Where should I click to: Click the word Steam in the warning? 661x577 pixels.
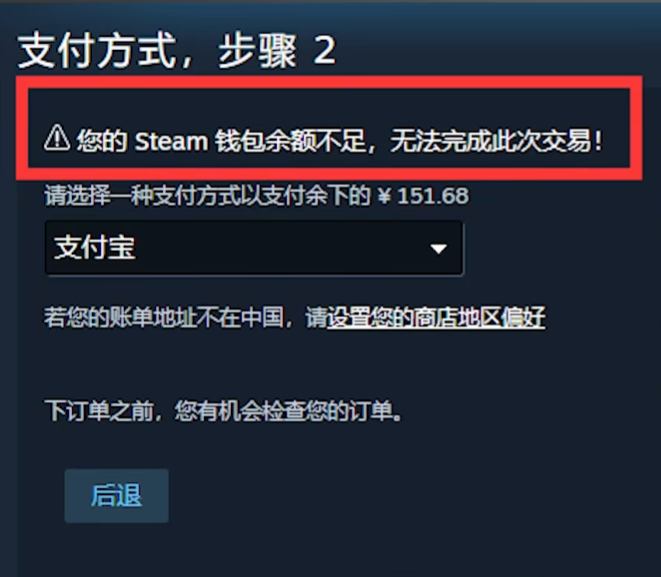[x=171, y=141]
